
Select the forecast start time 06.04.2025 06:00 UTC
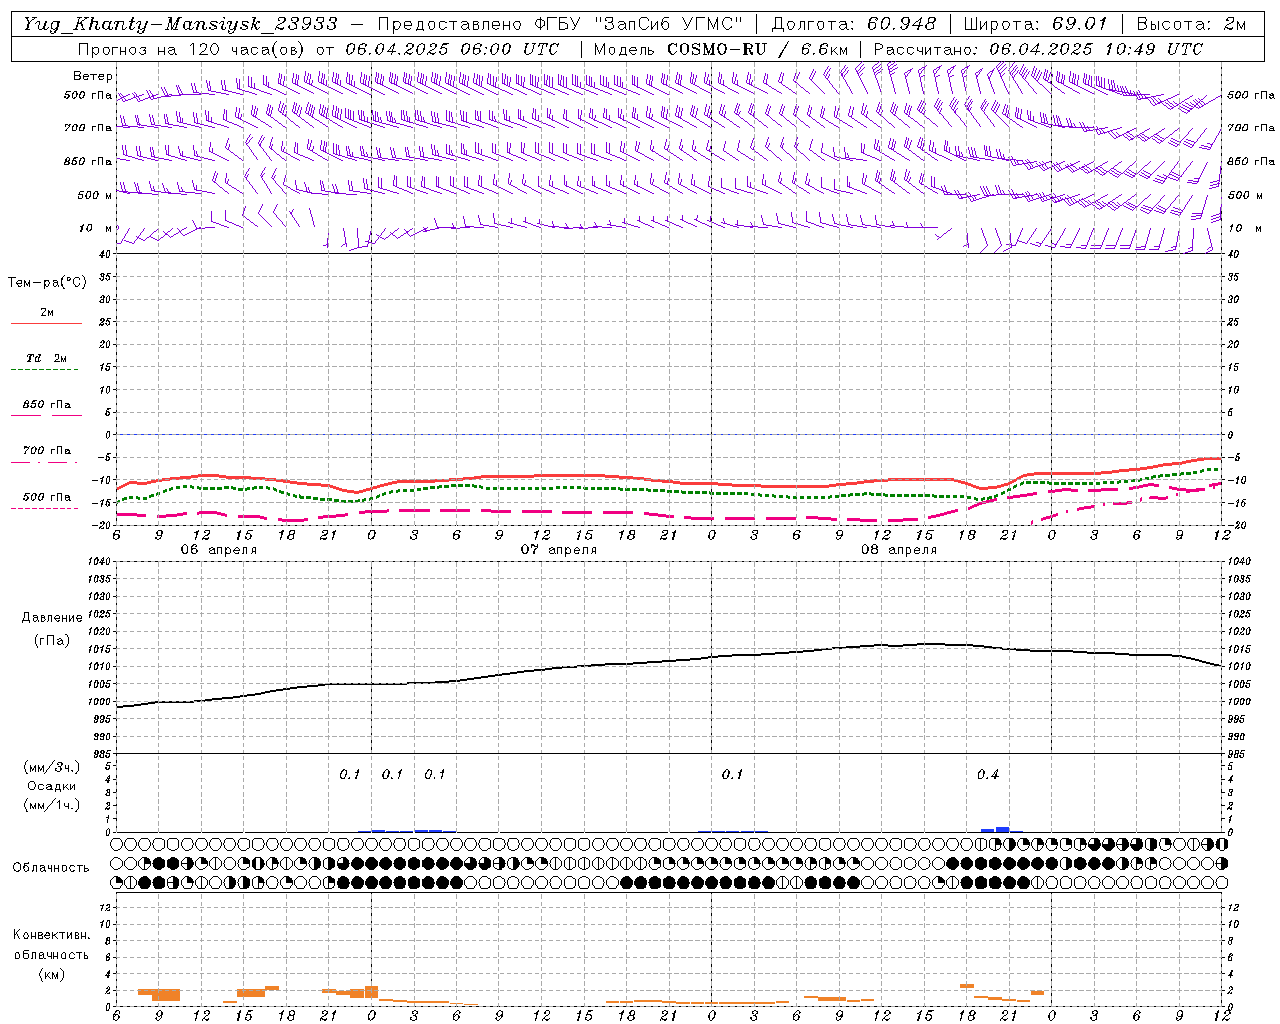(452, 49)
